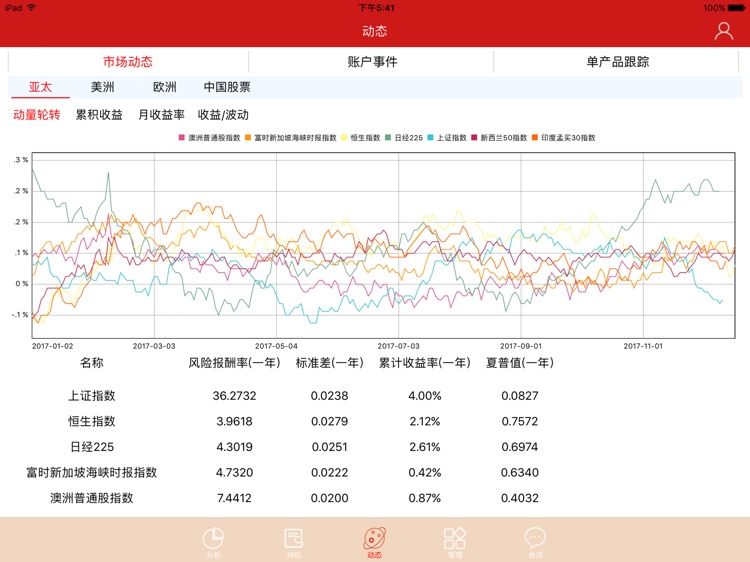
Task: Select the 富时新加坡海峡时报指数 row name
Action: [92, 473]
